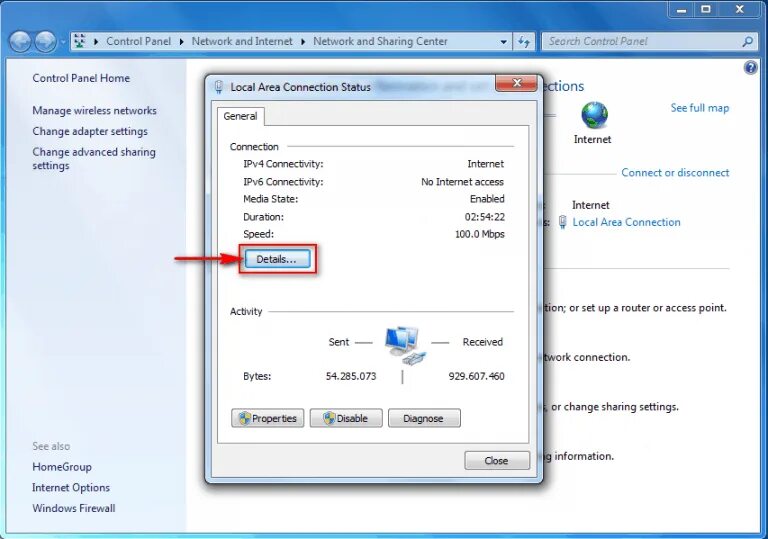
Task: Click the Back navigation arrow
Action: (21, 42)
